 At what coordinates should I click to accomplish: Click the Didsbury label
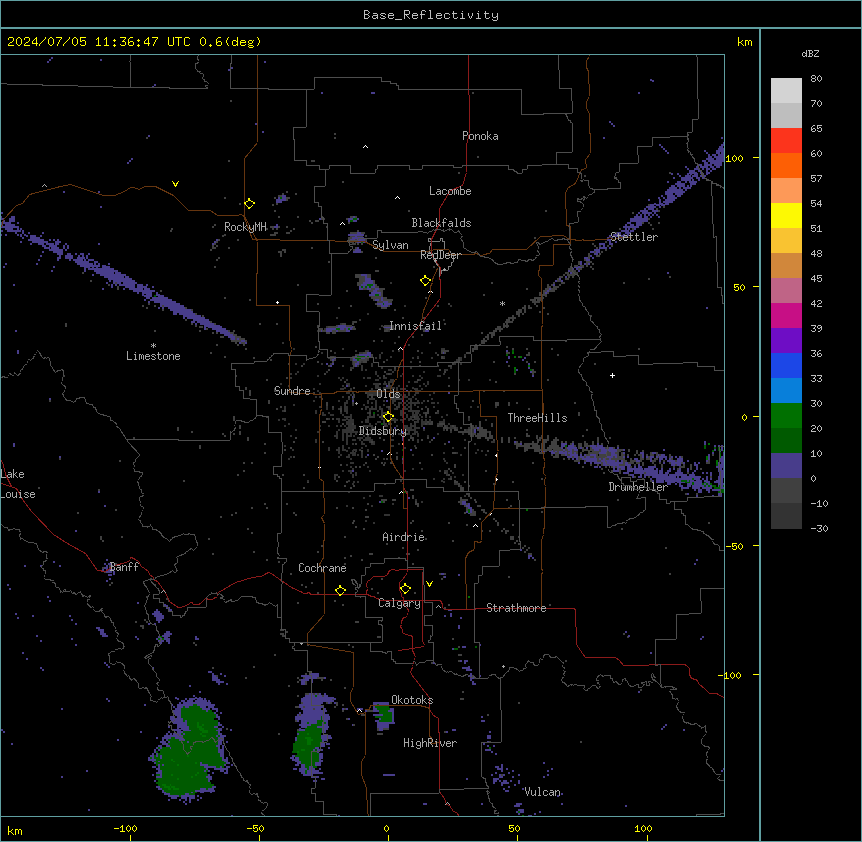coord(383,431)
